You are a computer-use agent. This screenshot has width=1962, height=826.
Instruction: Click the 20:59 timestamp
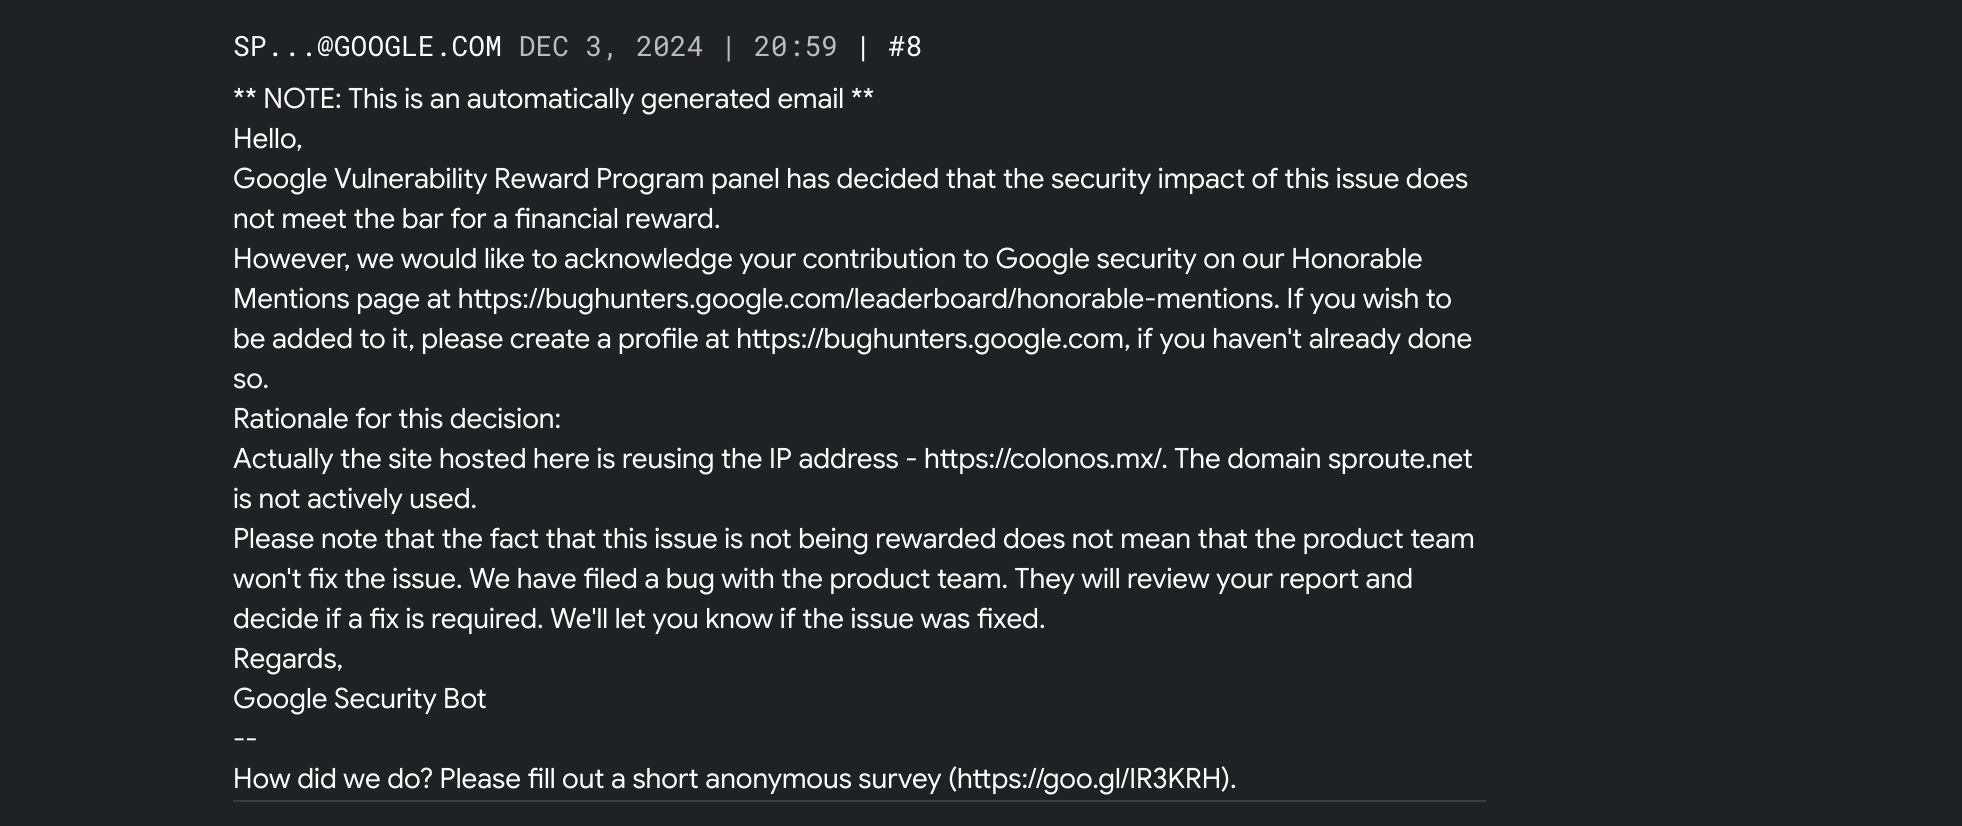(795, 47)
